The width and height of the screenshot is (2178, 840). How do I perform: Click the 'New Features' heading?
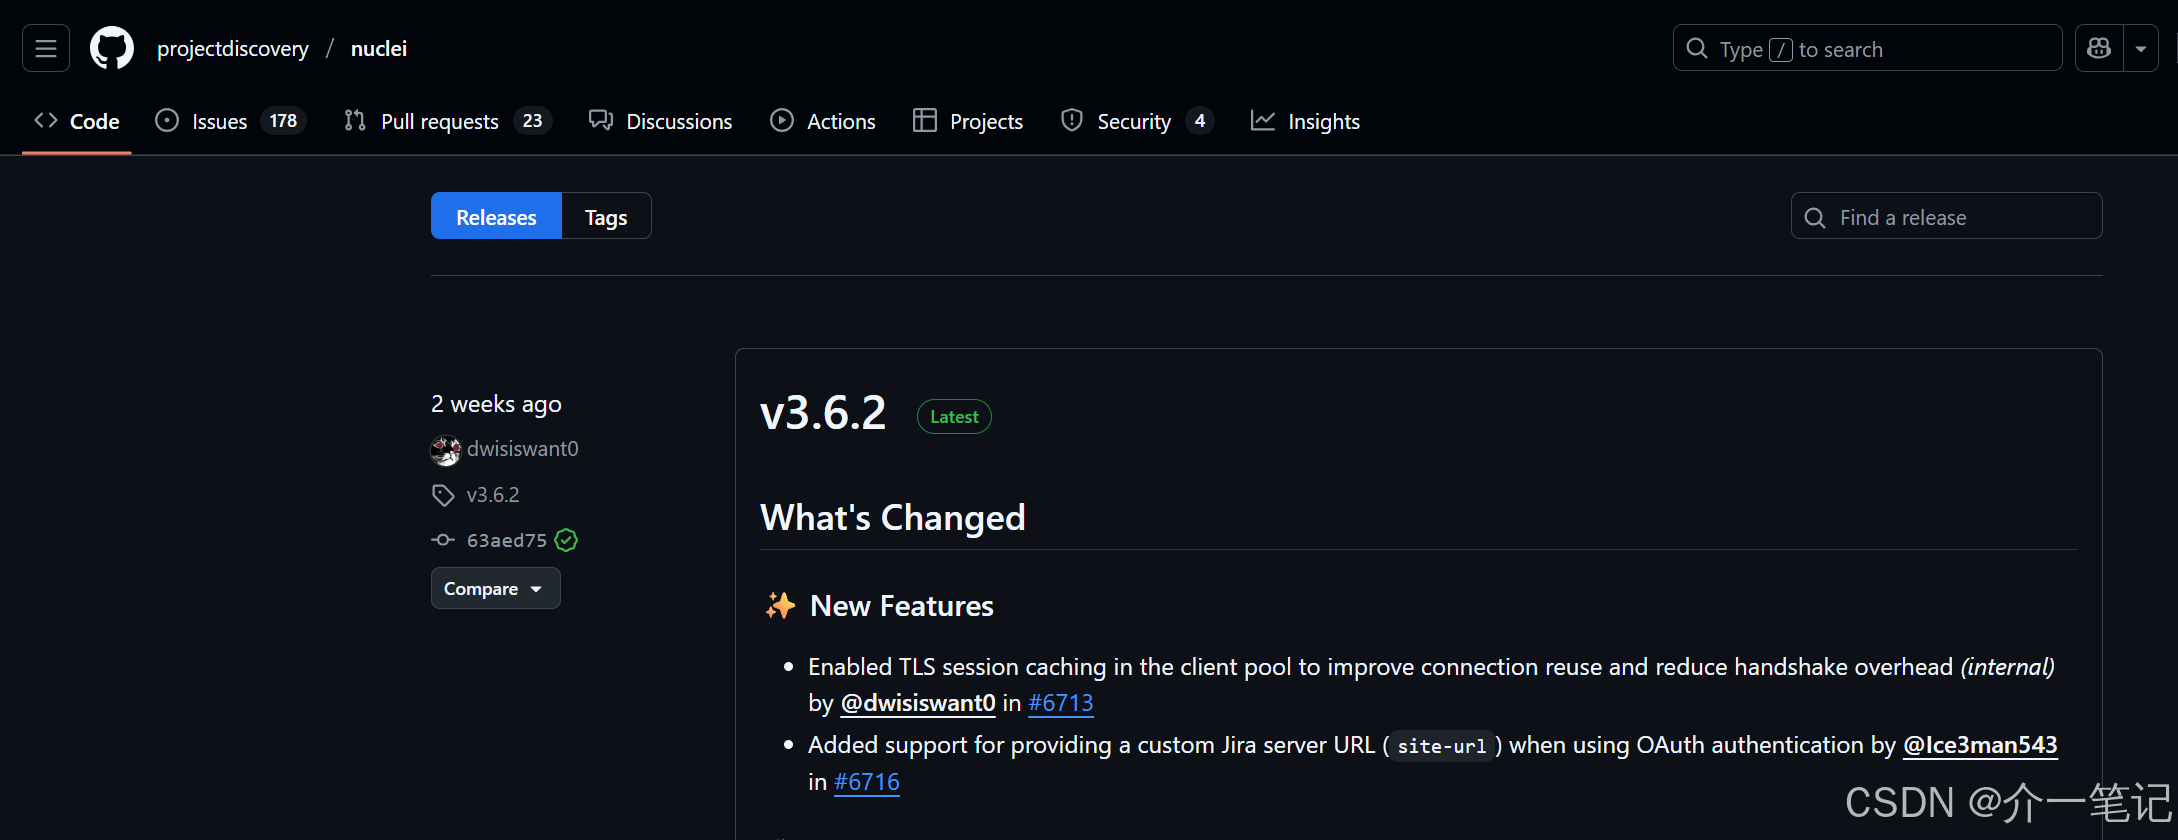coord(902,606)
